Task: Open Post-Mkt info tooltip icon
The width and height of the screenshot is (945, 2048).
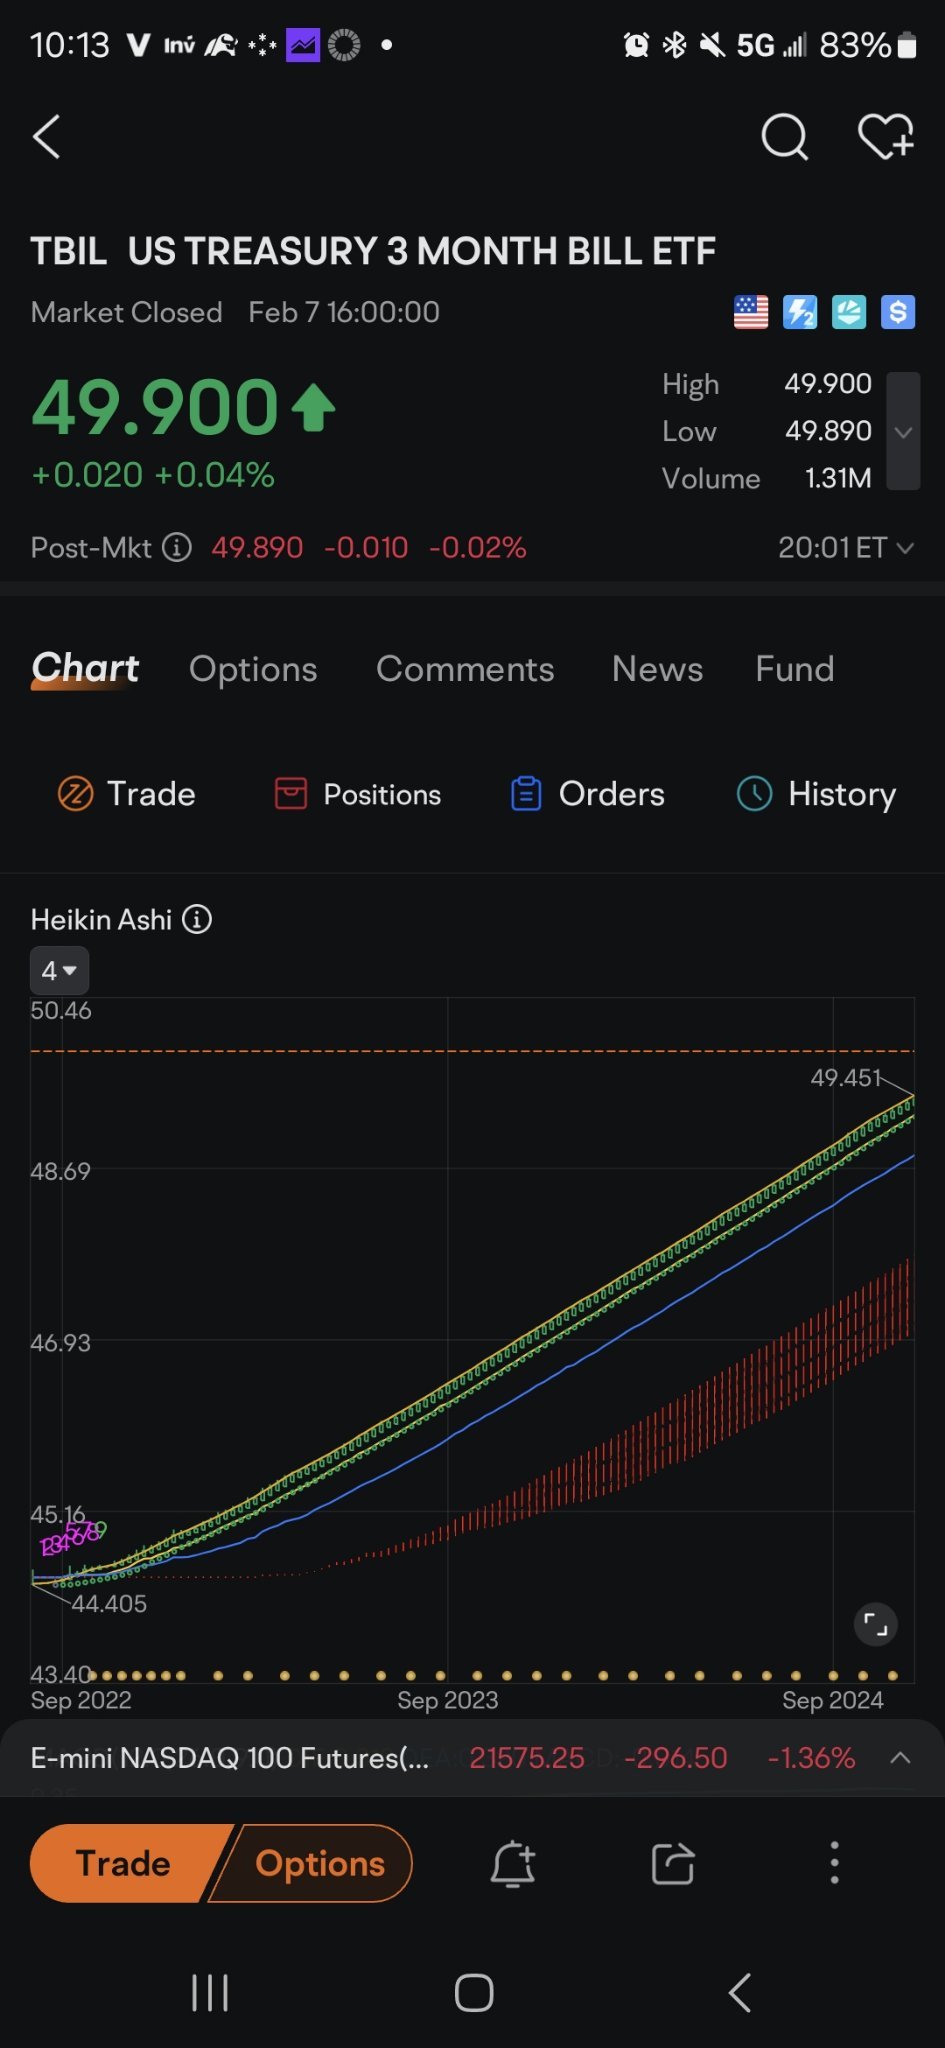Action: [177, 547]
